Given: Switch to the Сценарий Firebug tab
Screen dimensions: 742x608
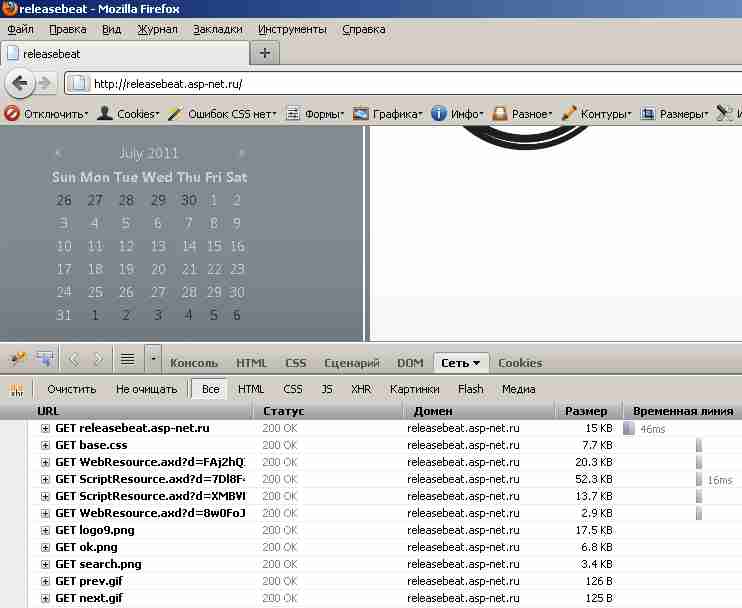Looking at the screenshot, I should coord(352,363).
